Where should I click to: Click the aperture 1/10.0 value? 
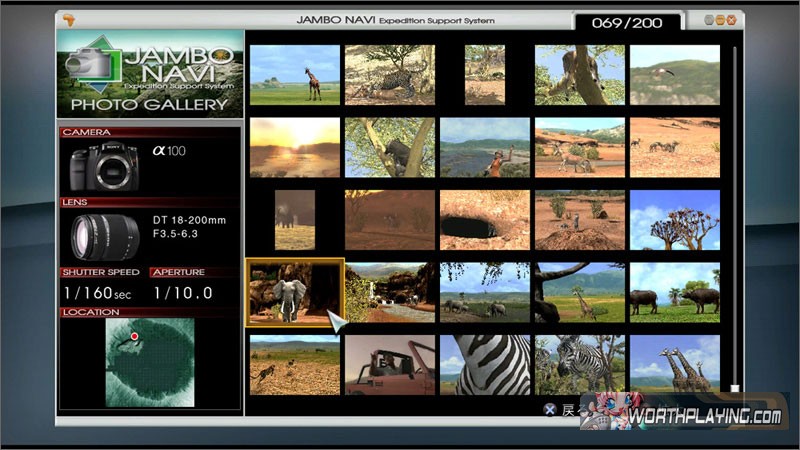[x=183, y=293]
